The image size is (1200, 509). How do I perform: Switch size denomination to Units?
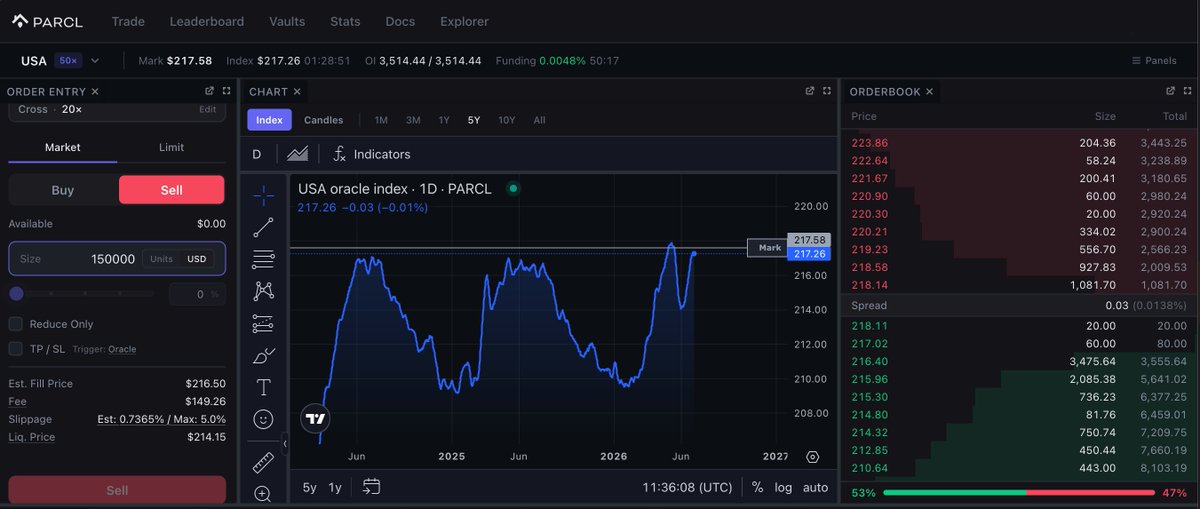coord(161,259)
